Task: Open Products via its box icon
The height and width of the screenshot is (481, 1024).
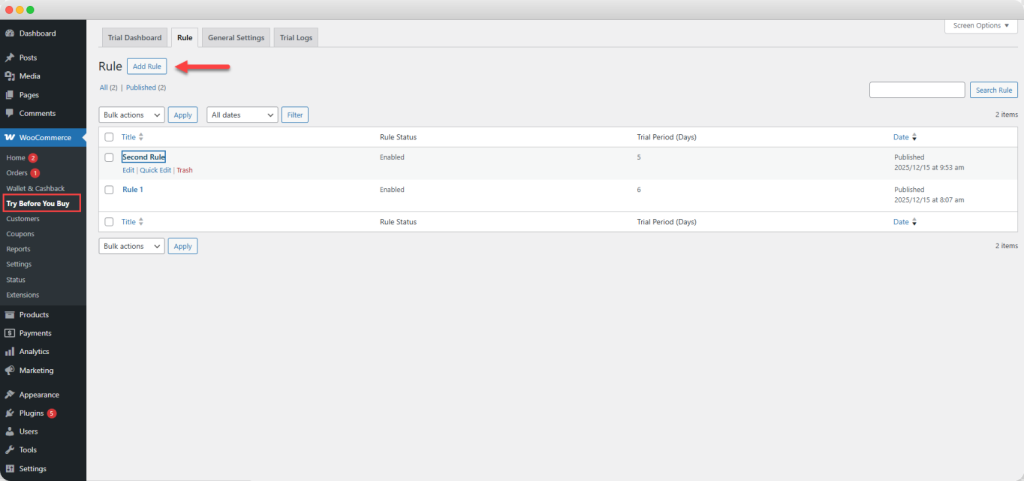Action: tap(10, 315)
